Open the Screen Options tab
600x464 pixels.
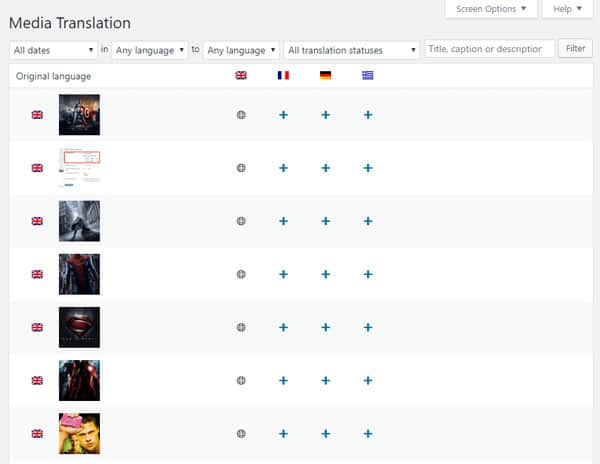(490, 9)
